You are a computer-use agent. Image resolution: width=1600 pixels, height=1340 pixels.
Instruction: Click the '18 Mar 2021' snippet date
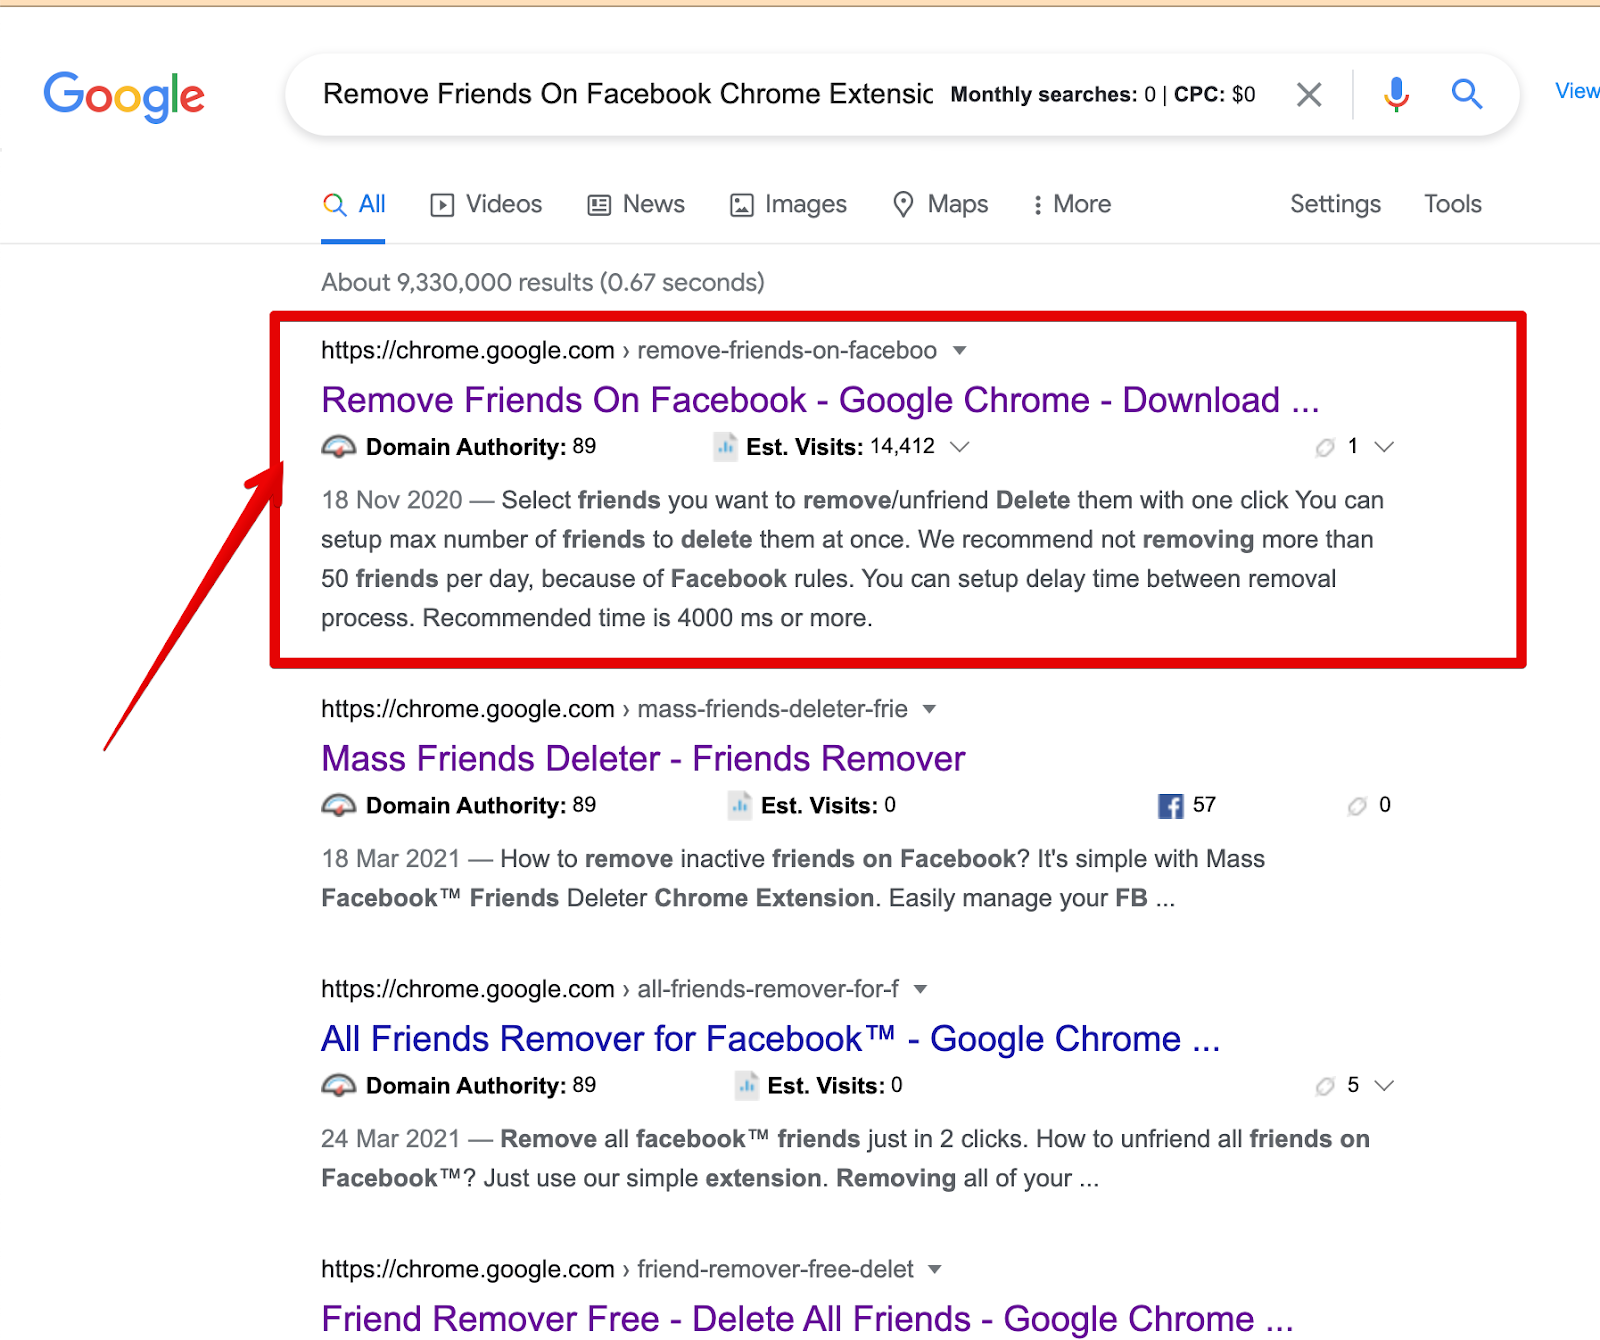(391, 859)
